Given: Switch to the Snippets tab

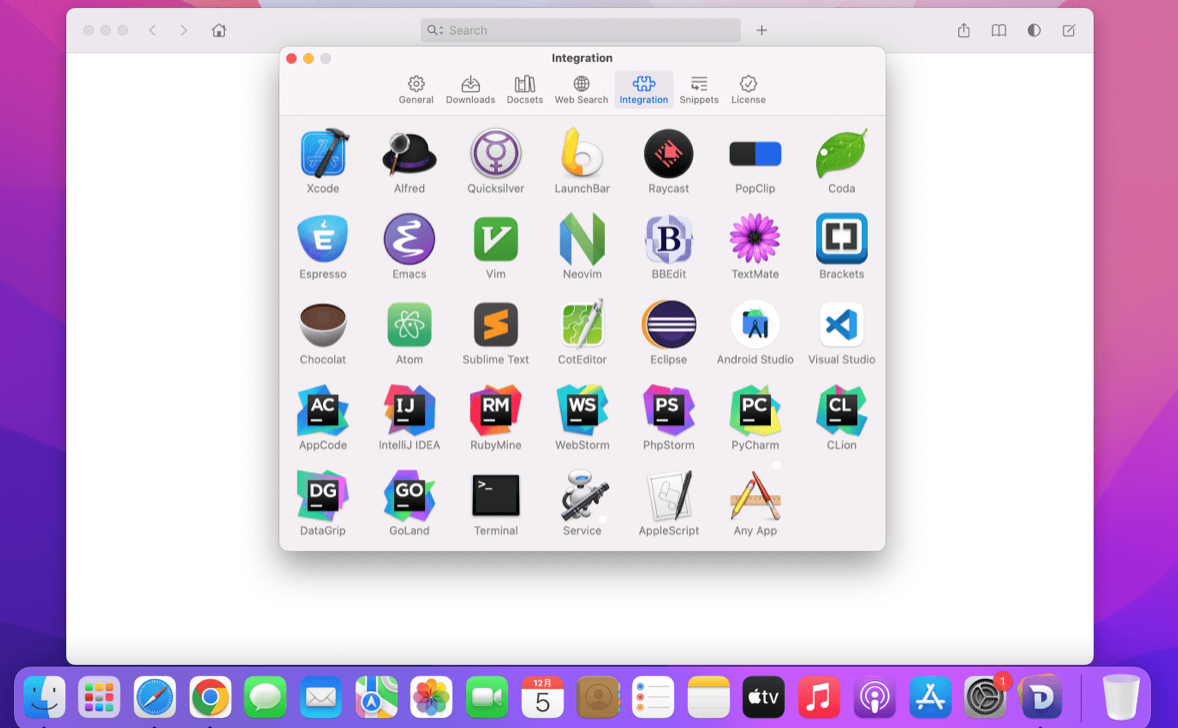Looking at the screenshot, I should coord(699,89).
